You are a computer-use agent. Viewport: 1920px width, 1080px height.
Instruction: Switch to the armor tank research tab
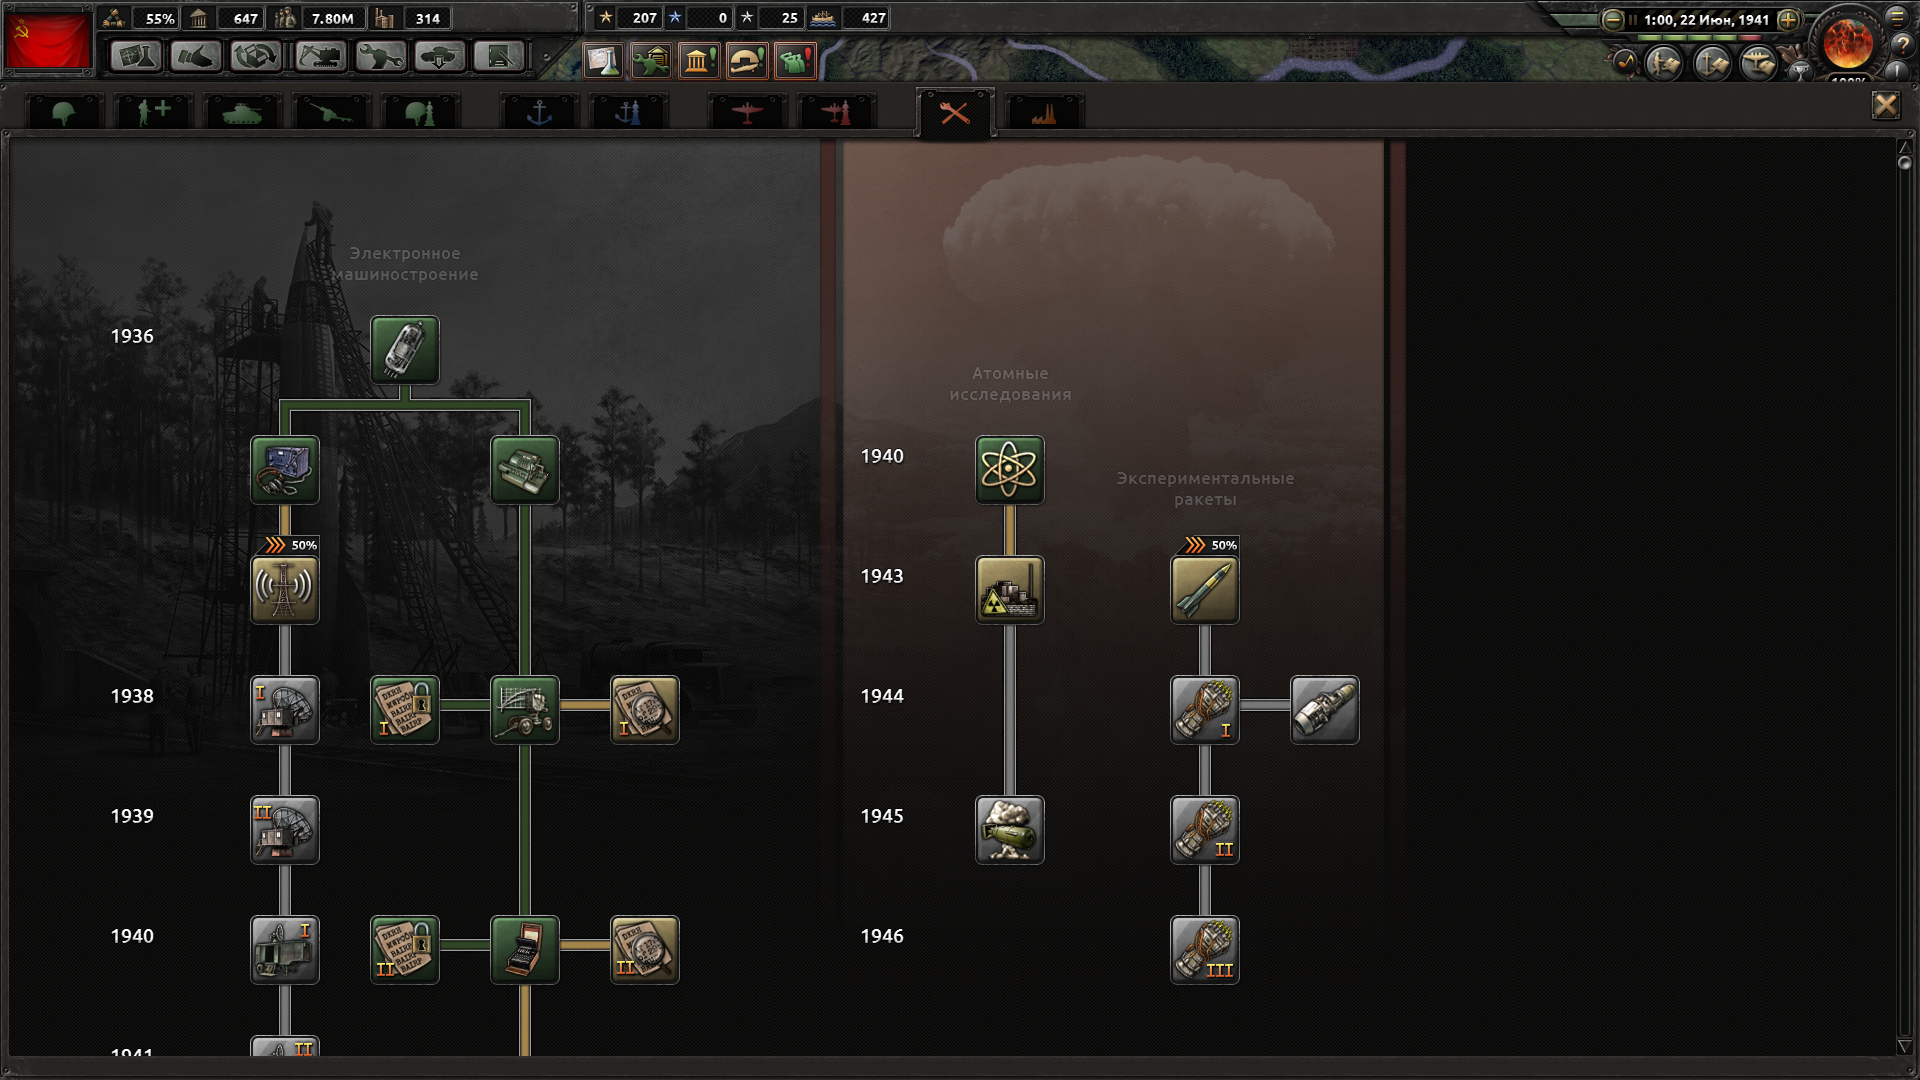(242, 113)
